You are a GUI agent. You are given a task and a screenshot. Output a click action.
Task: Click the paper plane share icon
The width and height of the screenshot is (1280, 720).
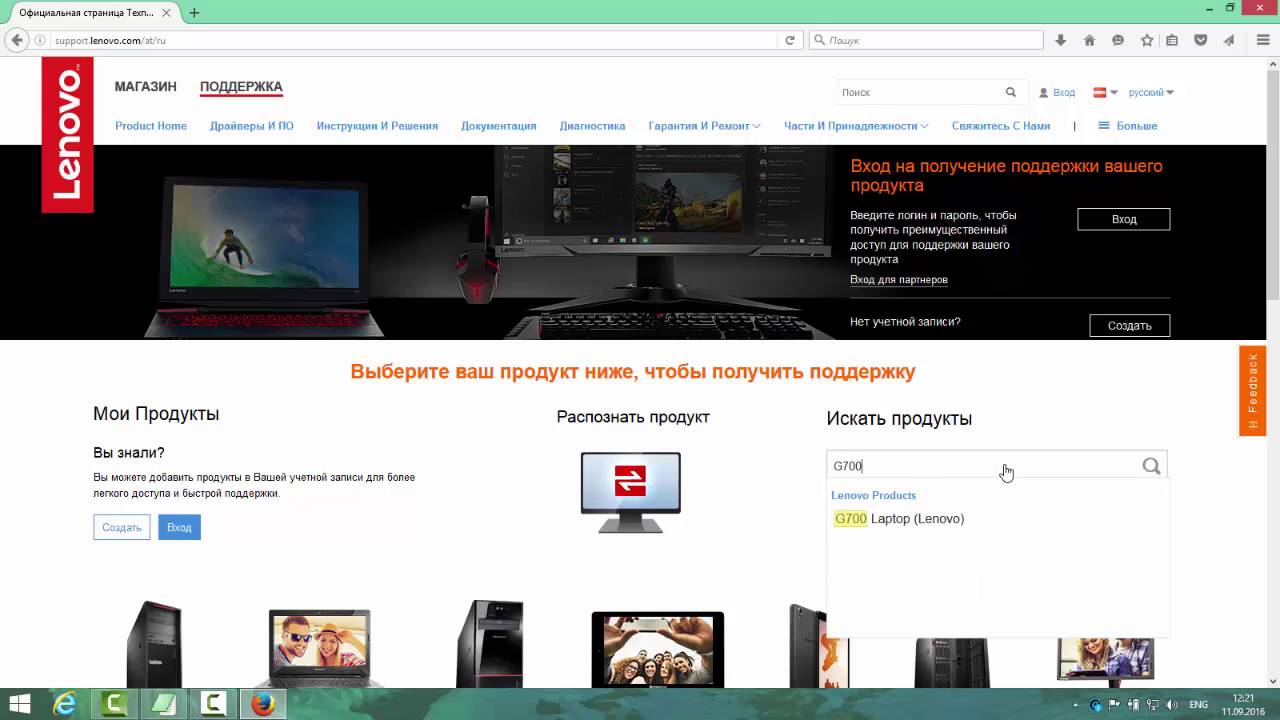pyautogui.click(x=1229, y=40)
